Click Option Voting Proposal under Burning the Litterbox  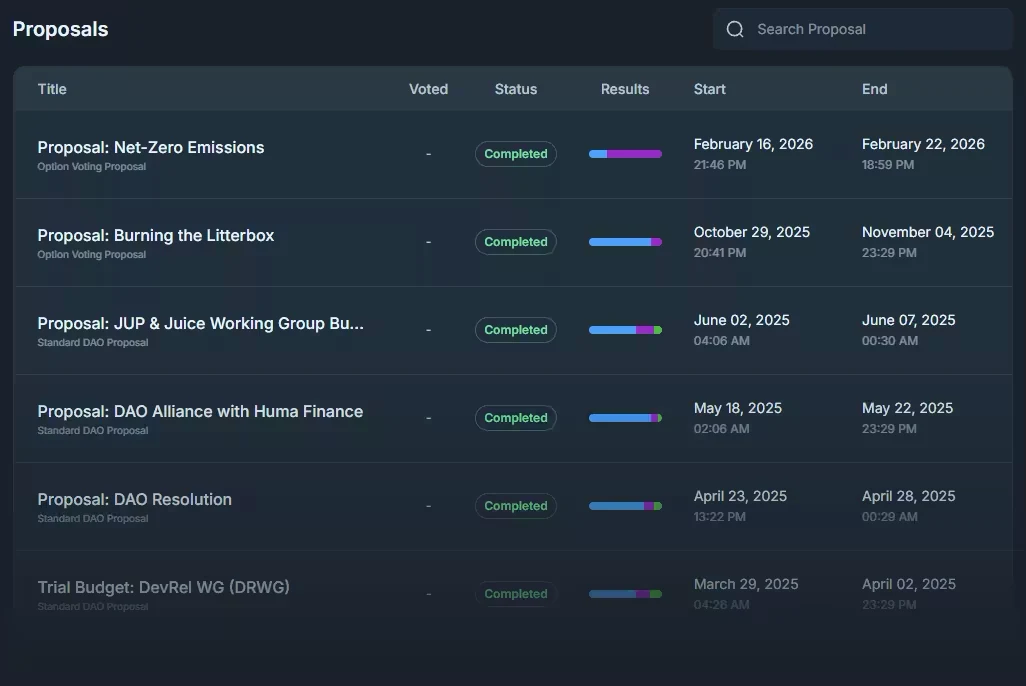(92, 255)
